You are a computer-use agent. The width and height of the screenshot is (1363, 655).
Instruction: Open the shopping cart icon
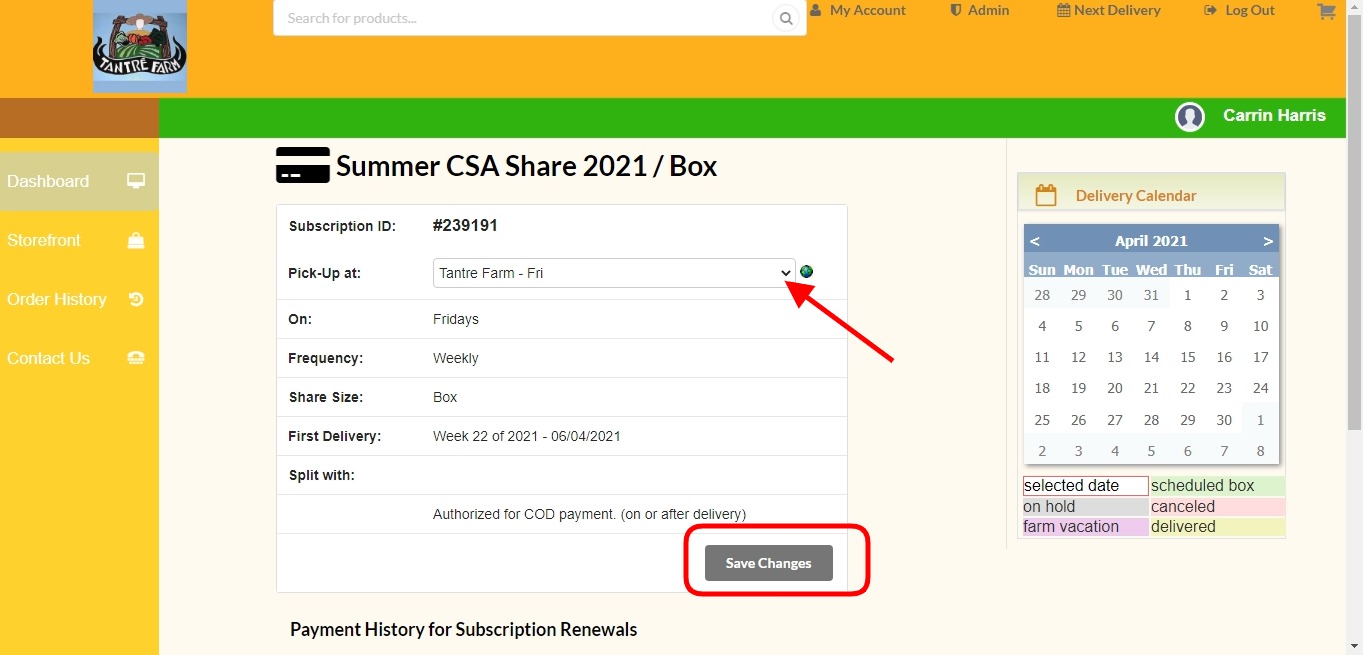click(1327, 11)
